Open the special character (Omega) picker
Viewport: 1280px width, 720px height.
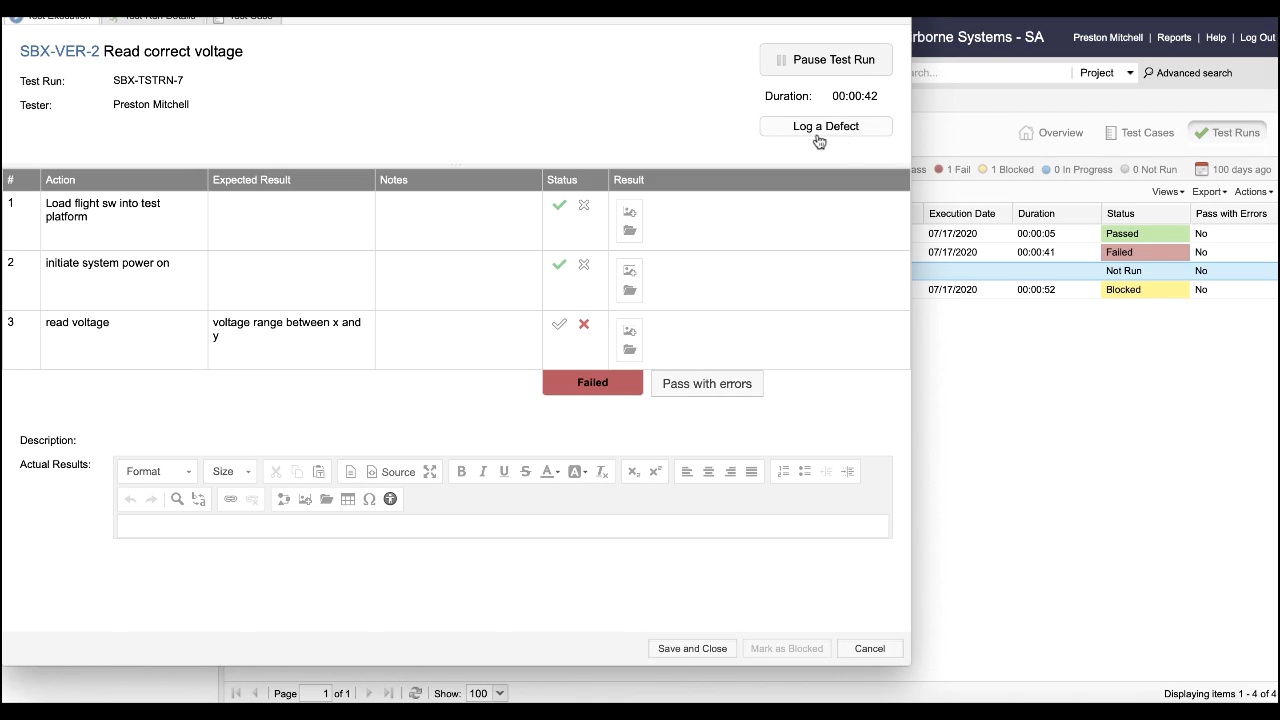pos(369,499)
